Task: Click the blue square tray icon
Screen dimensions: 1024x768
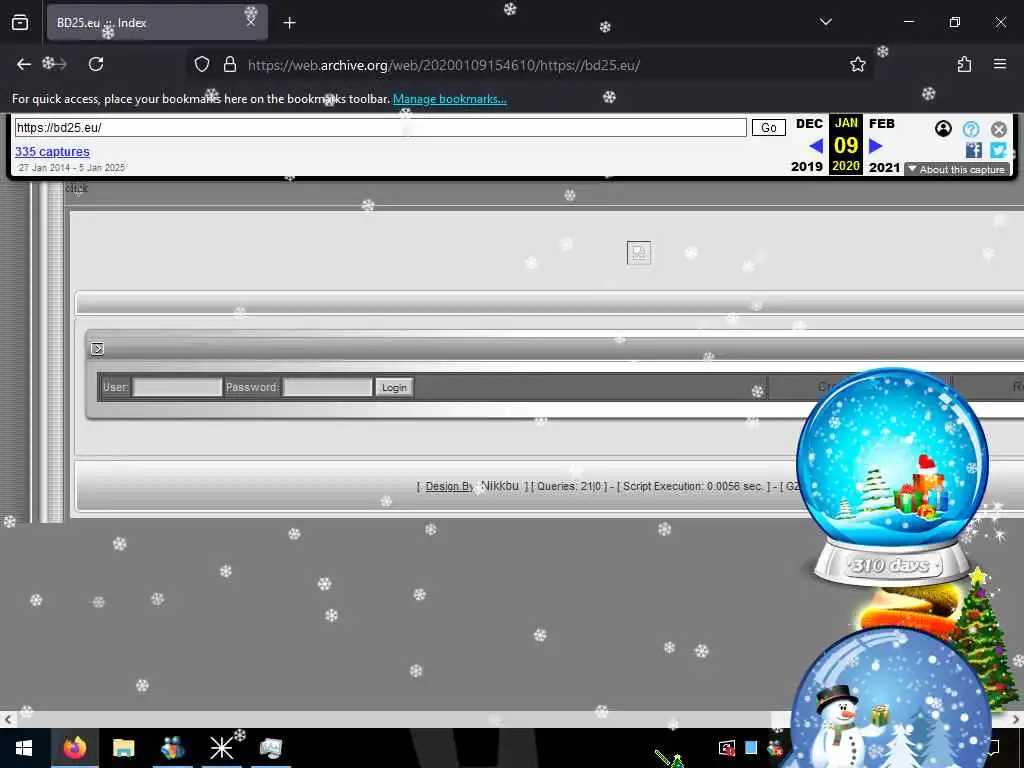Action: [x=751, y=748]
